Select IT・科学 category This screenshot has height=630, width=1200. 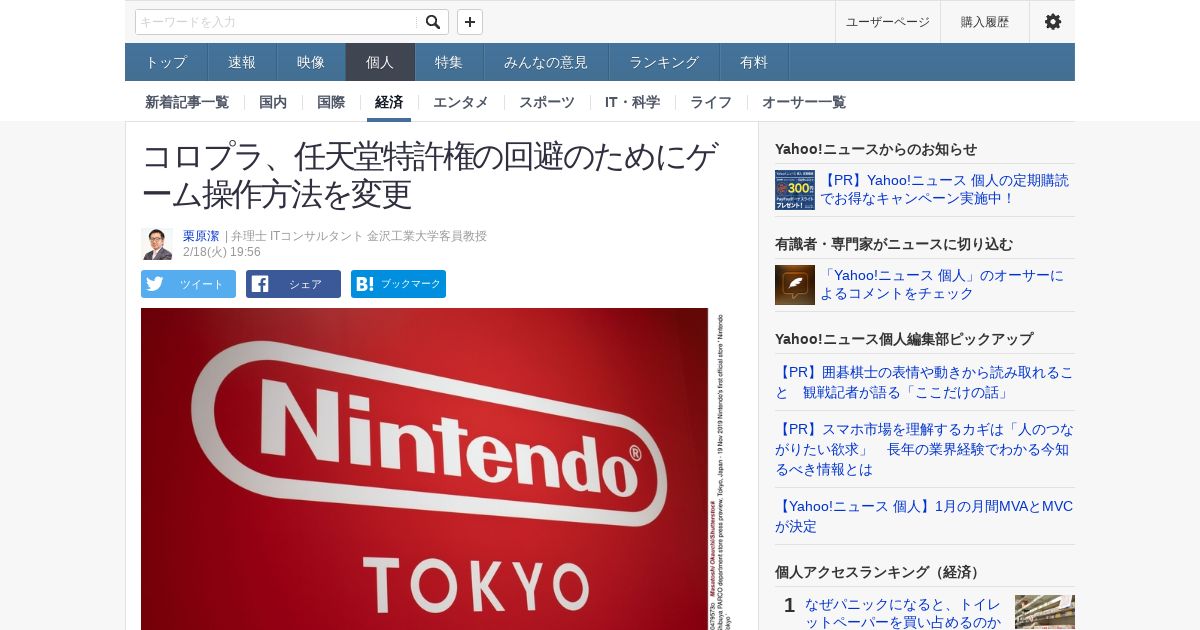pos(632,102)
